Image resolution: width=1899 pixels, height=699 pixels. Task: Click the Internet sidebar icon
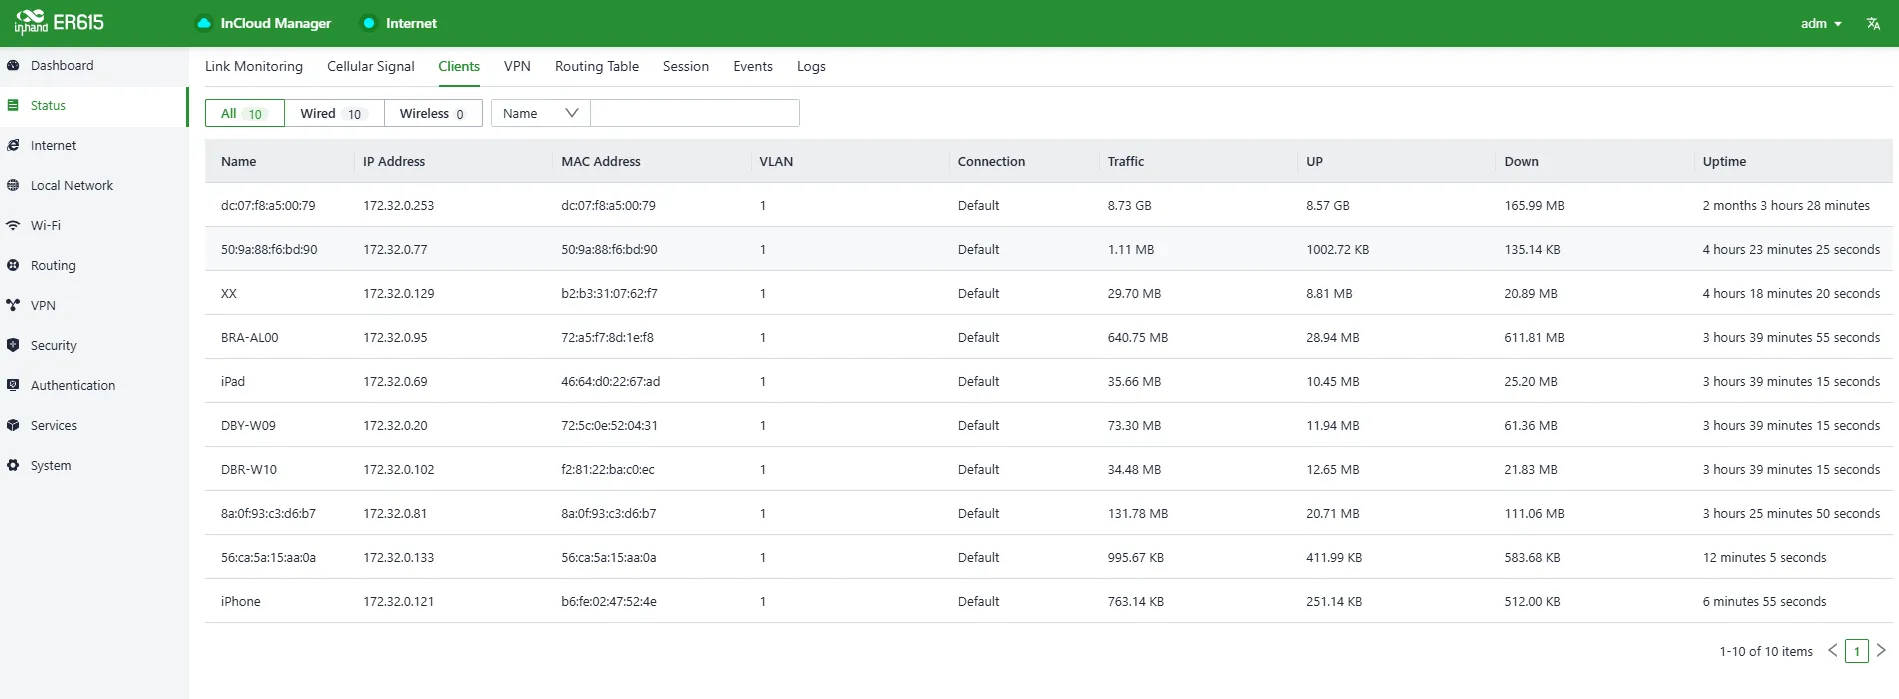click(x=13, y=145)
